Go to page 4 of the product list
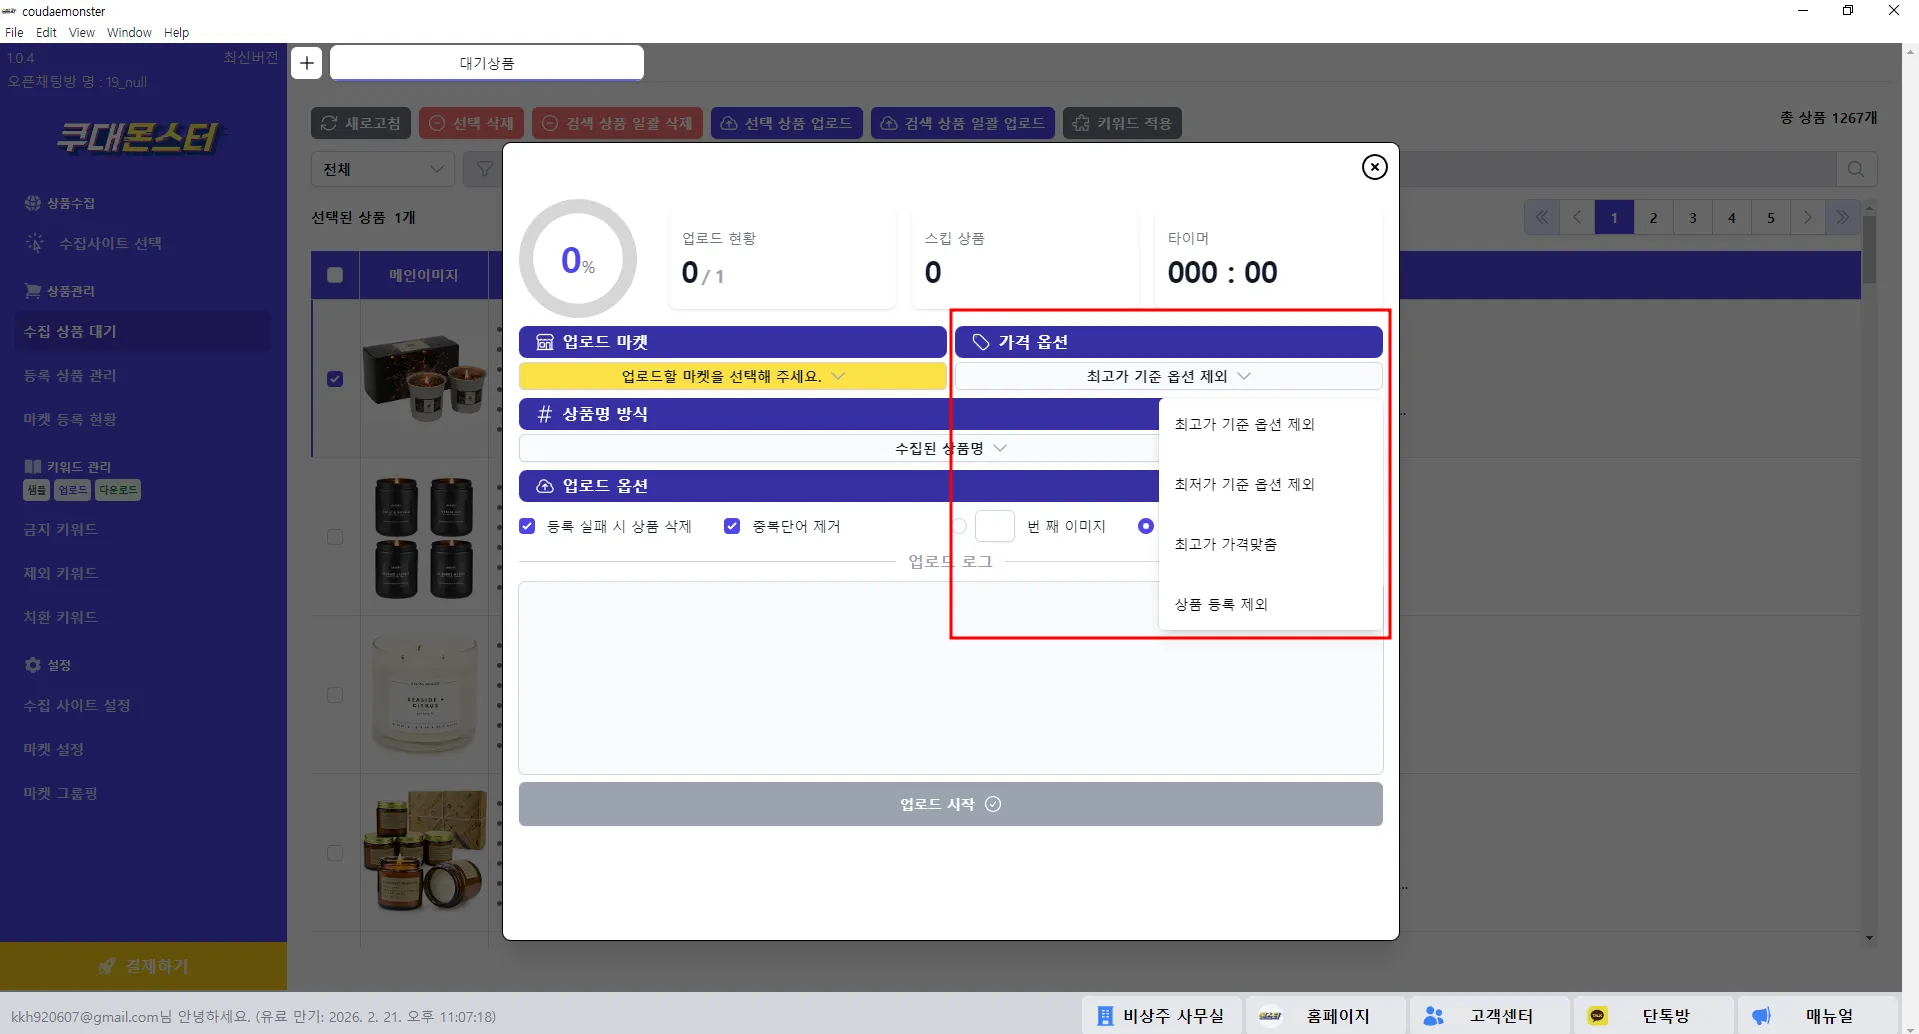Screen dimensions: 1919x1034 point(1731,217)
